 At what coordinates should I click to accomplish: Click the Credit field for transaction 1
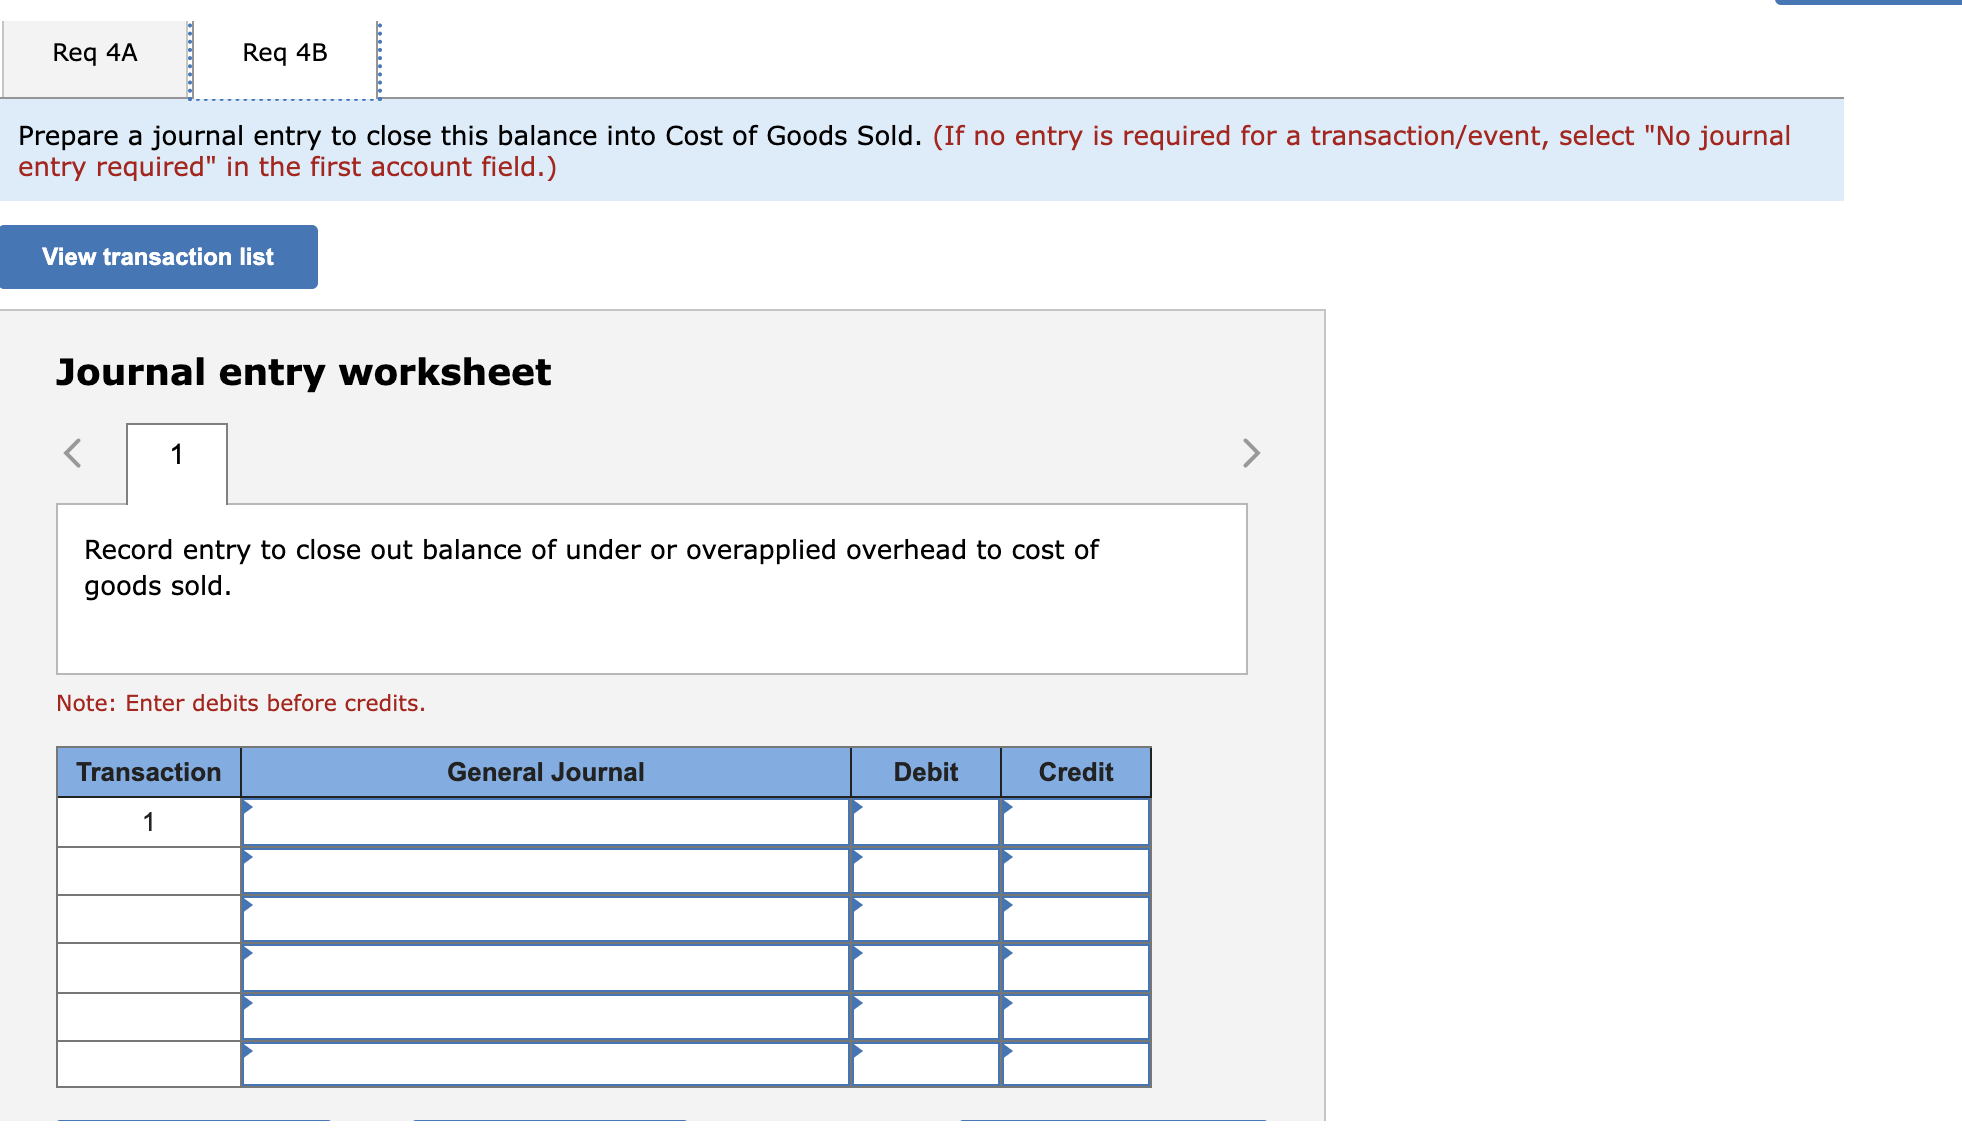coord(1075,821)
